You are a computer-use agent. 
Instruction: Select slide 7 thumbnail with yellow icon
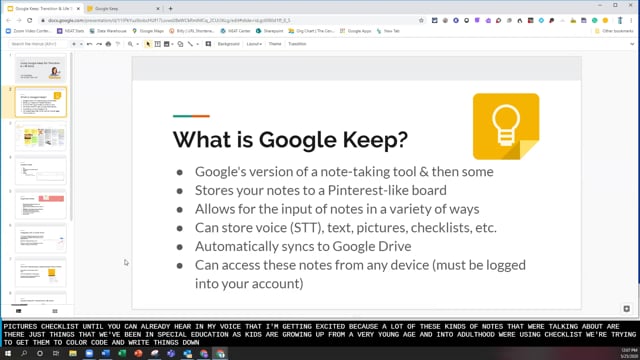40,272
